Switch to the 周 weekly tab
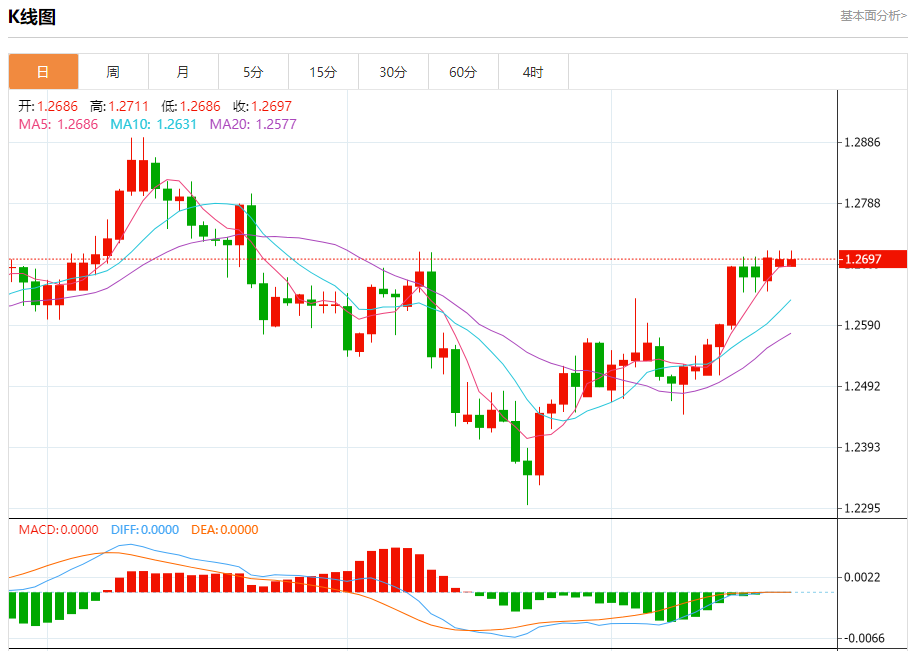Viewport: 917px width, 651px height. pos(113,72)
